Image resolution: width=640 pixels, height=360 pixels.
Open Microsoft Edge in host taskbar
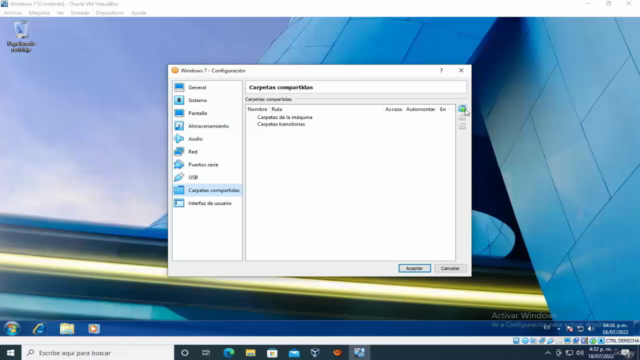pos(229,353)
